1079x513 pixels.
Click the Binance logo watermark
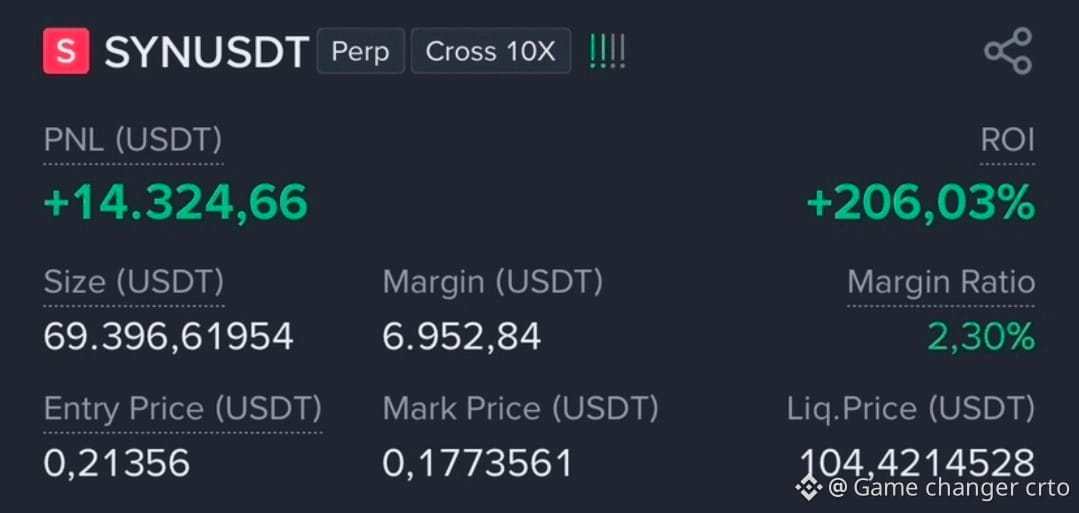[x=809, y=488]
